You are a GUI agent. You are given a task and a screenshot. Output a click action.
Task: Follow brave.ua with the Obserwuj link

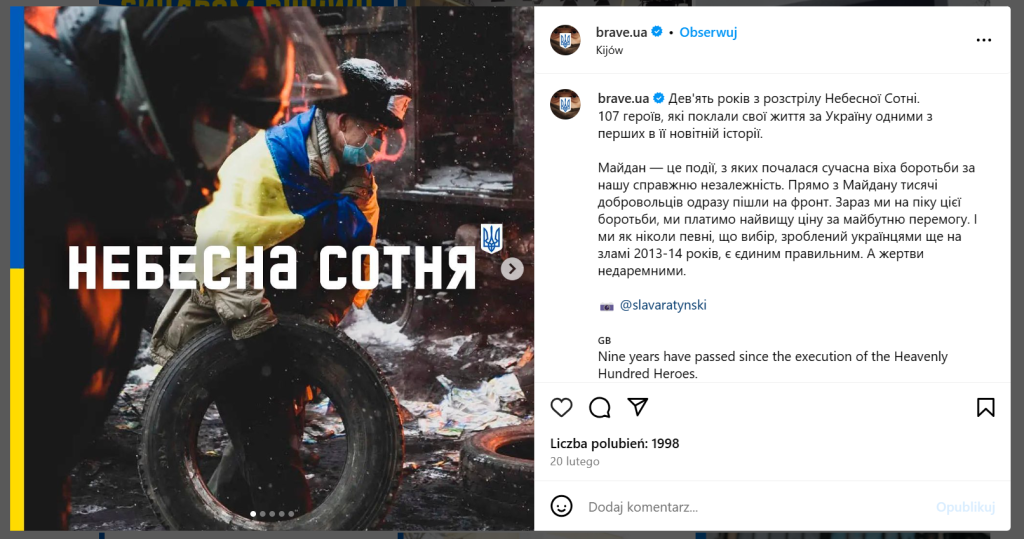point(708,32)
